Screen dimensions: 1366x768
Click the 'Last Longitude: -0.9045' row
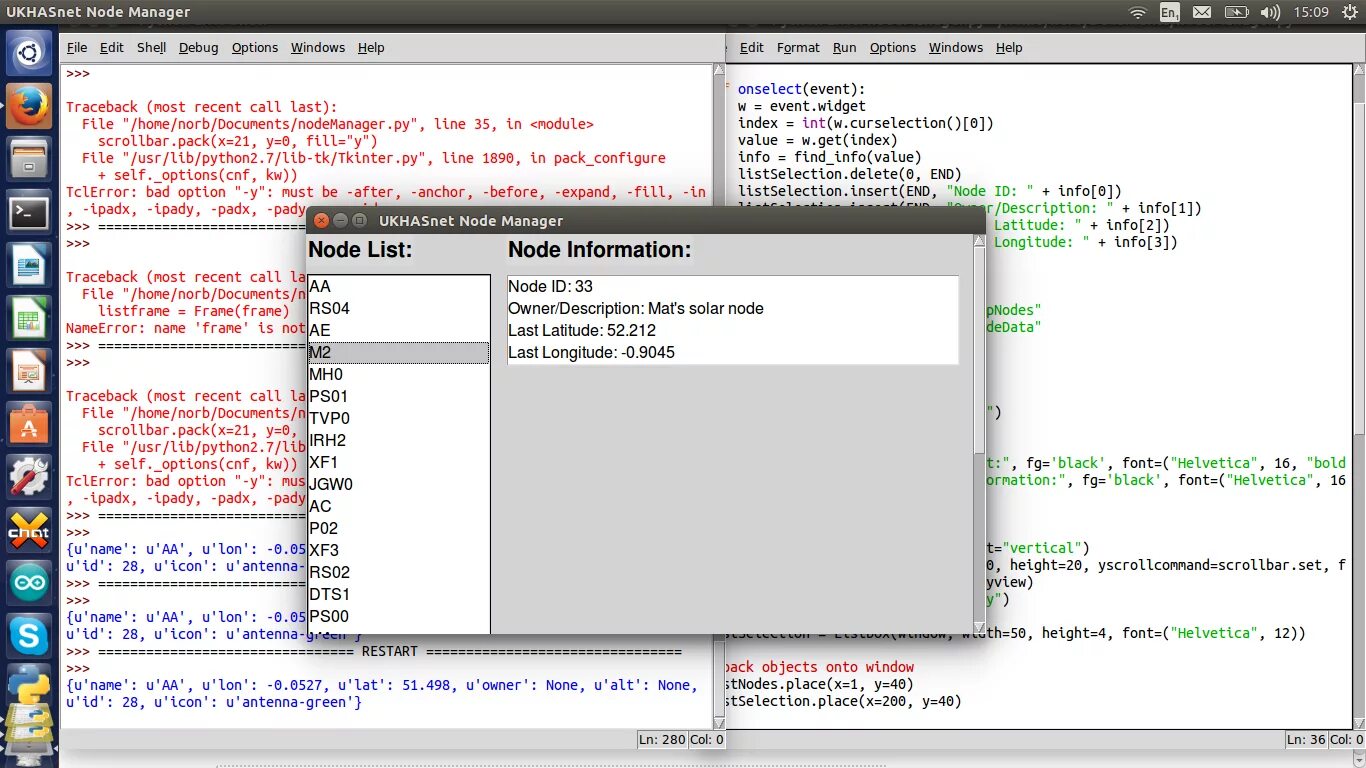[733, 352]
